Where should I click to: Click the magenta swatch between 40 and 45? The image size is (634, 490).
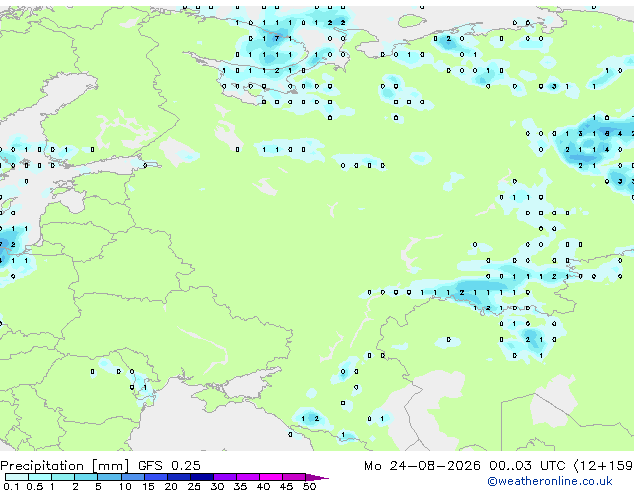point(271,477)
